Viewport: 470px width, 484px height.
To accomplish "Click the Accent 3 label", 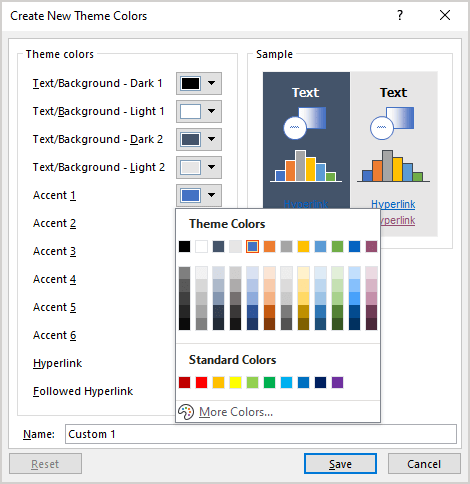I will pyautogui.click(x=54, y=251).
